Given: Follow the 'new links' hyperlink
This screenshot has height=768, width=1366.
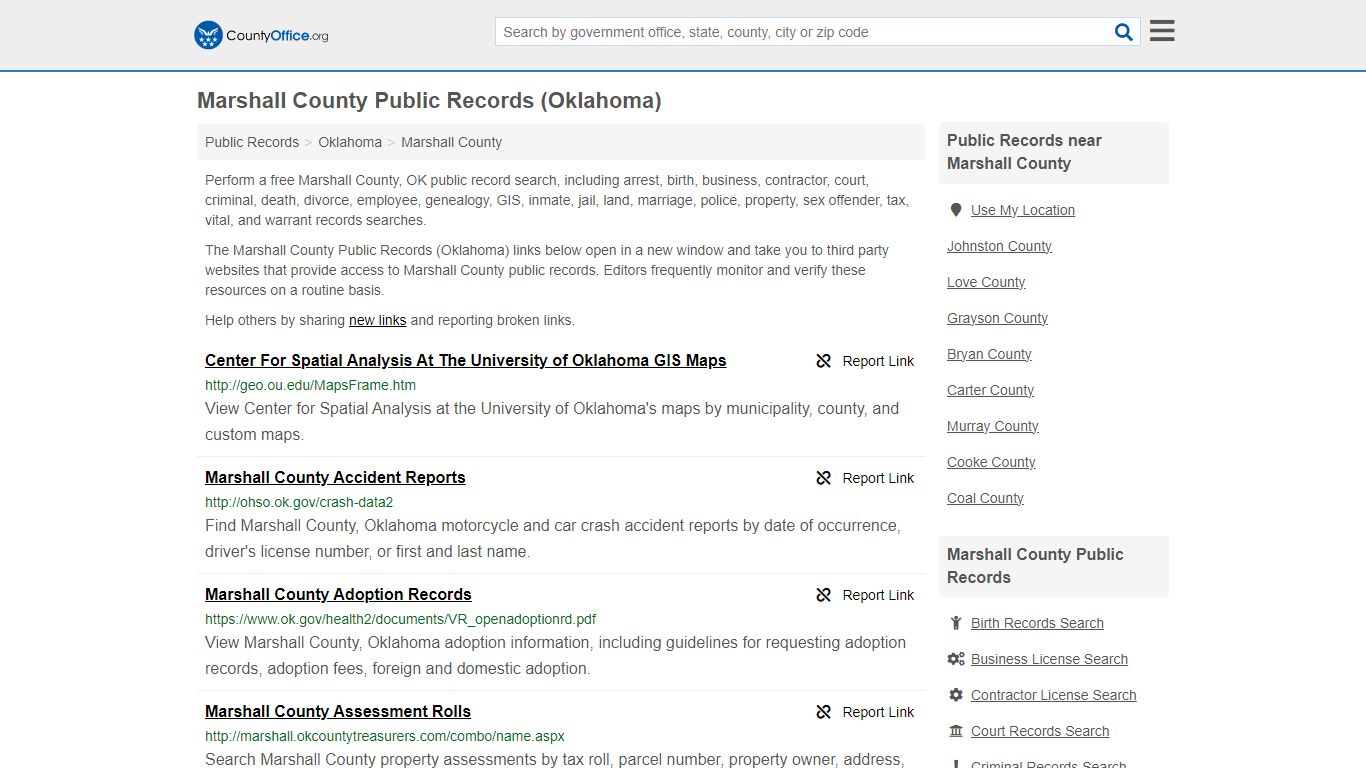Looking at the screenshot, I should click(377, 320).
